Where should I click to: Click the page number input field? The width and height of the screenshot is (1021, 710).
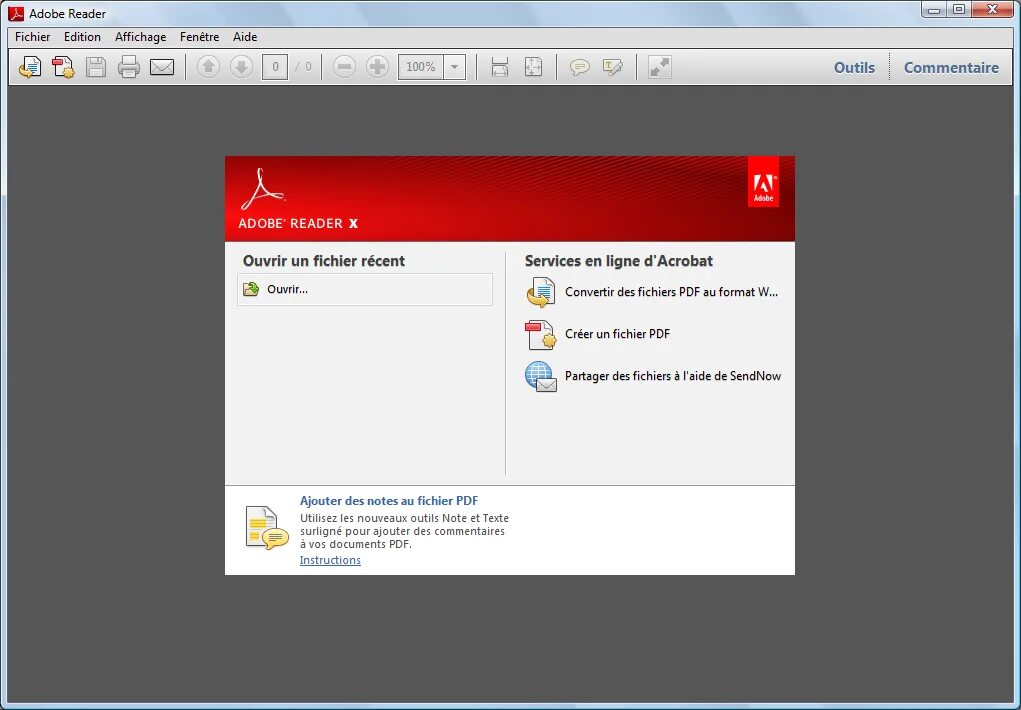tap(275, 67)
